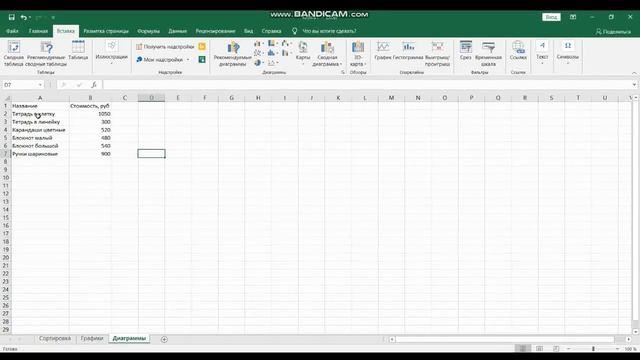Image resolution: width=640 pixels, height=360 pixels.
Task: Switch to Page Layout view in status bar
Action: coord(539,349)
